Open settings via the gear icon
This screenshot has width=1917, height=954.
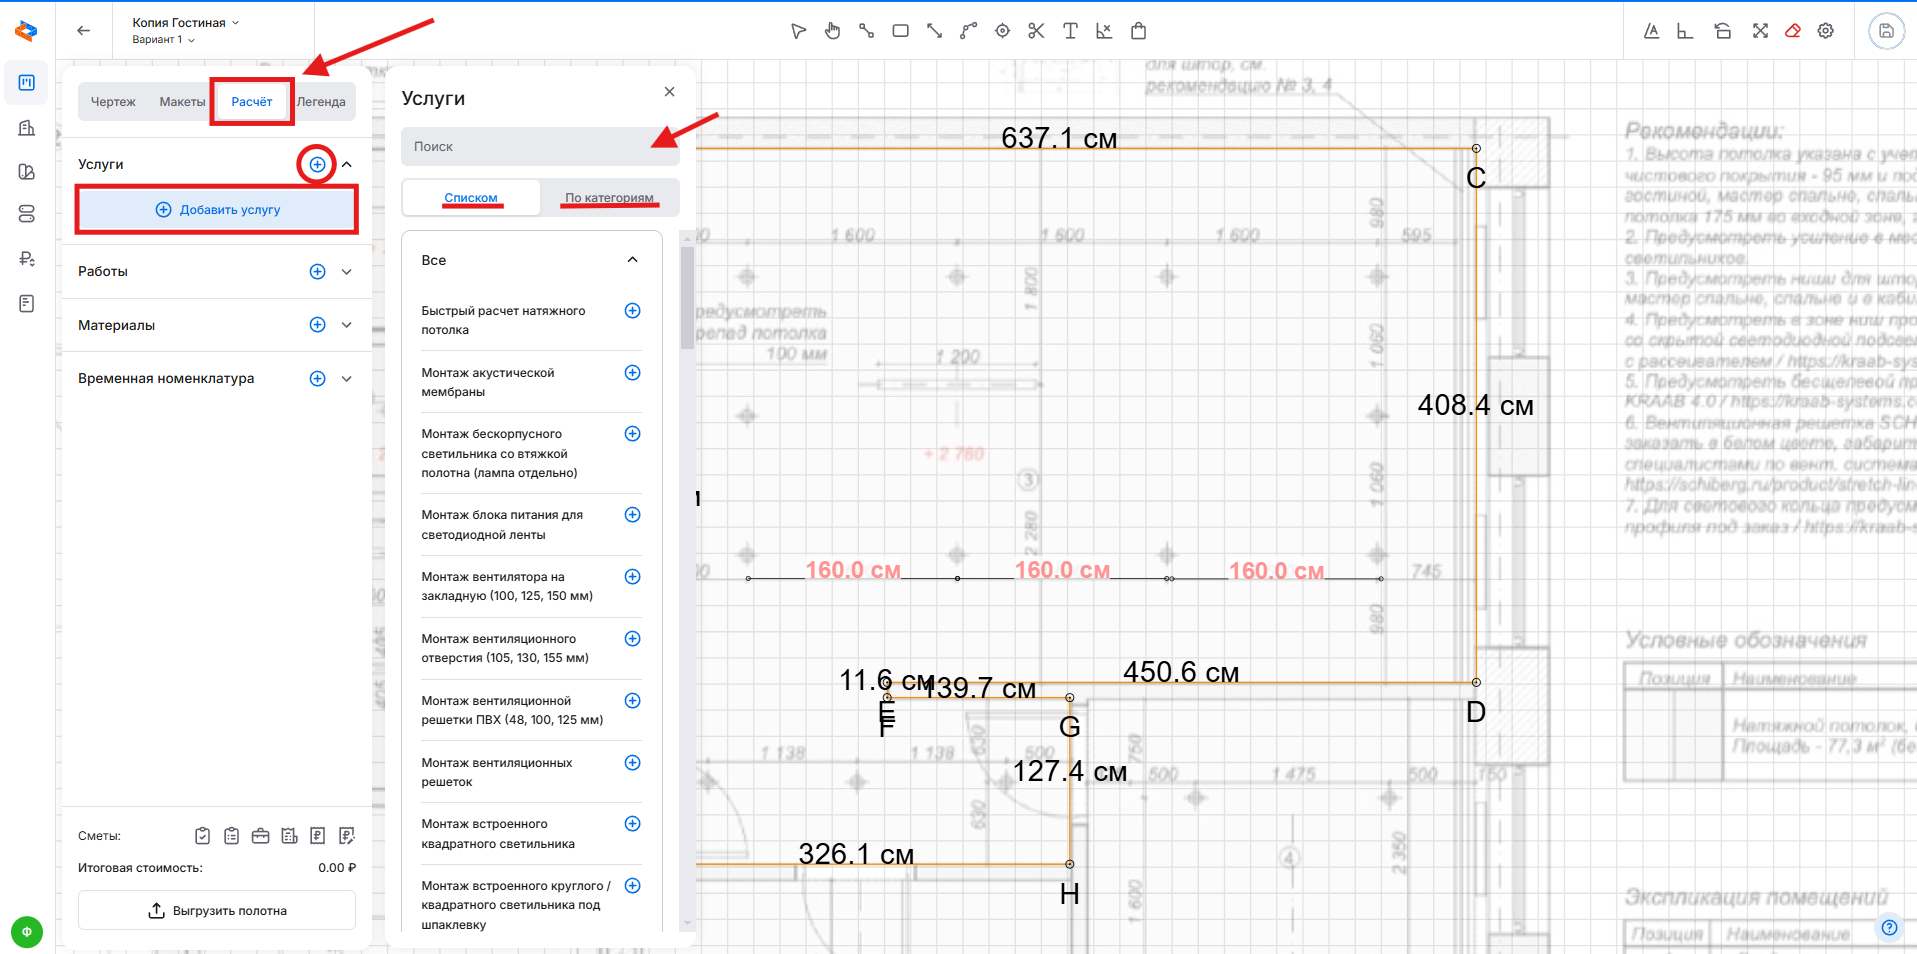point(1826,31)
